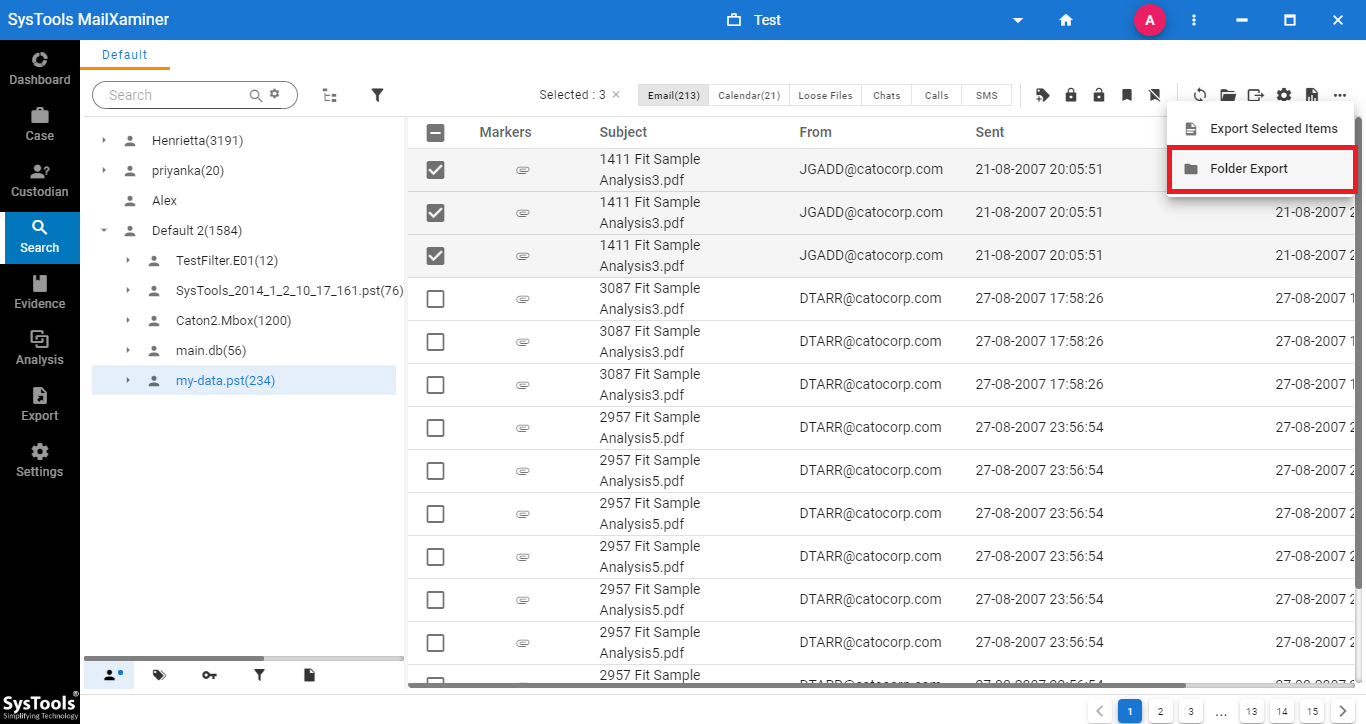This screenshot has height=724, width=1366.
Task: Click the remove bookmark icon in toolbar
Action: [1155, 95]
